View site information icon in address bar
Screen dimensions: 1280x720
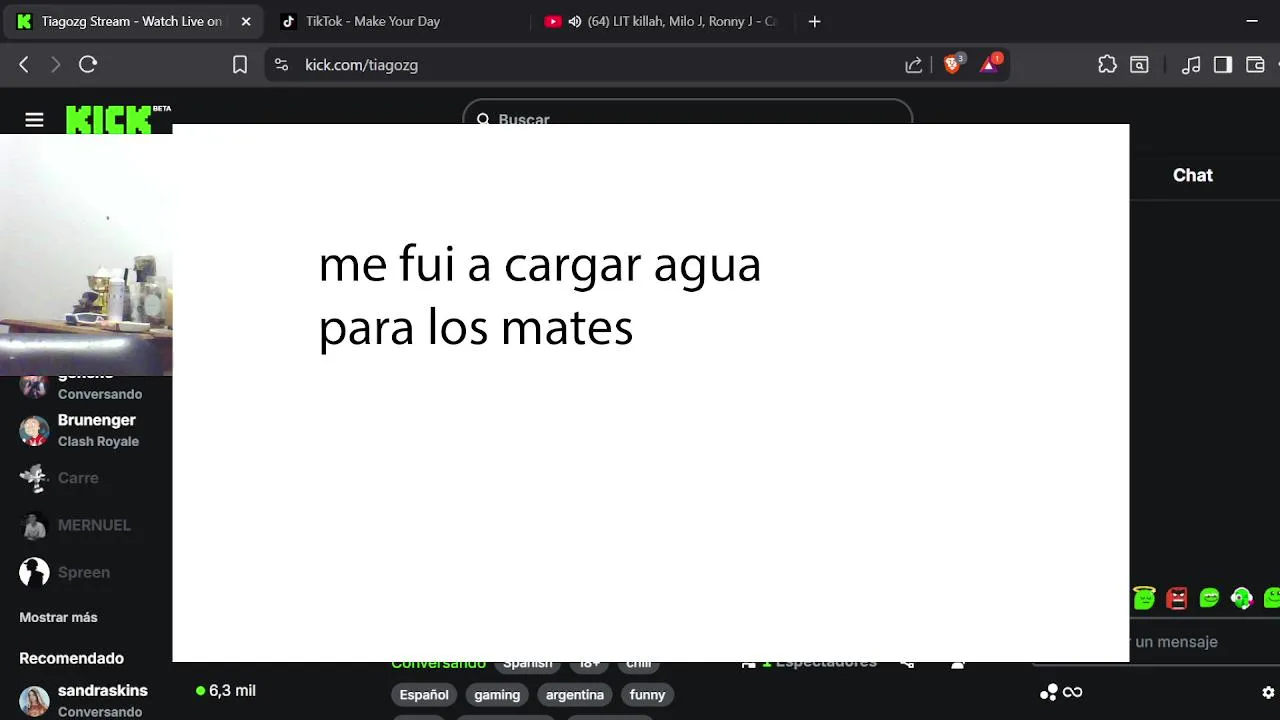tap(282, 64)
